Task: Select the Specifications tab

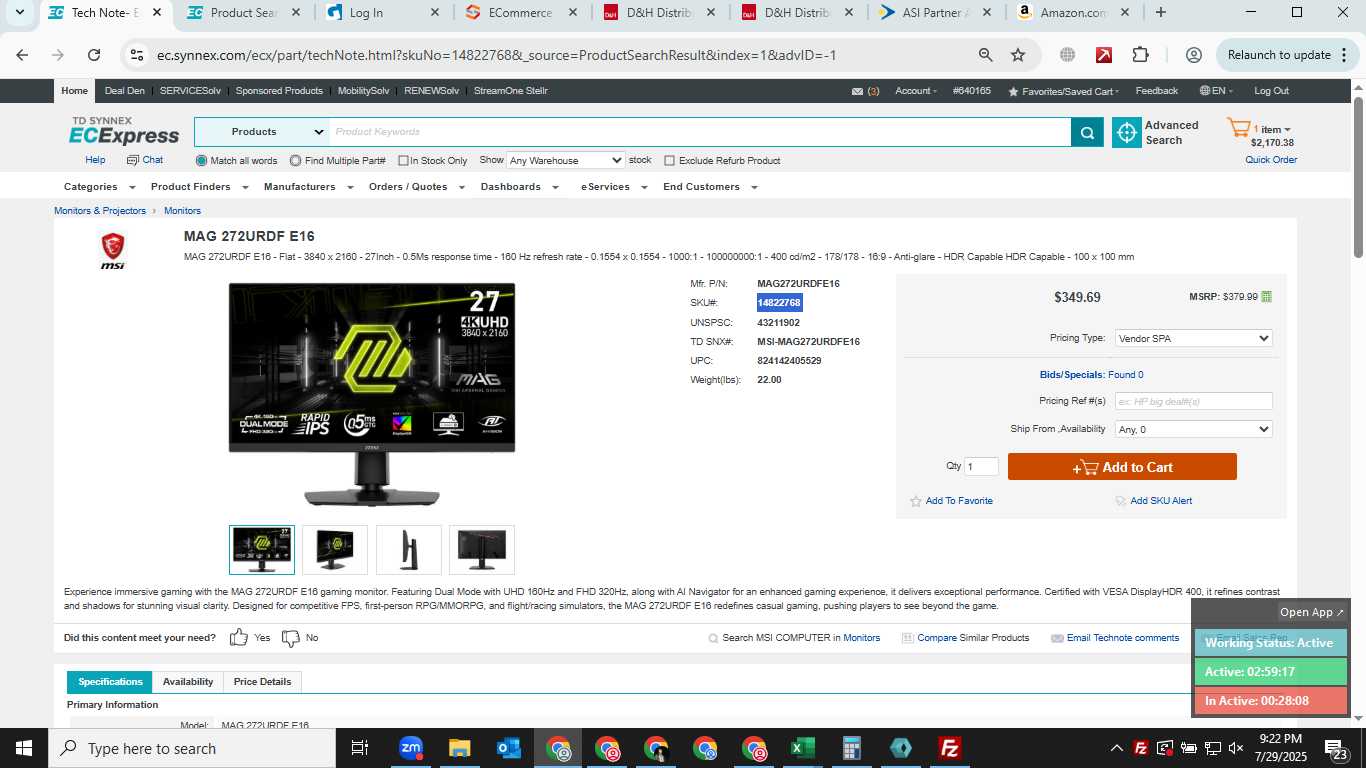Action: pos(110,682)
